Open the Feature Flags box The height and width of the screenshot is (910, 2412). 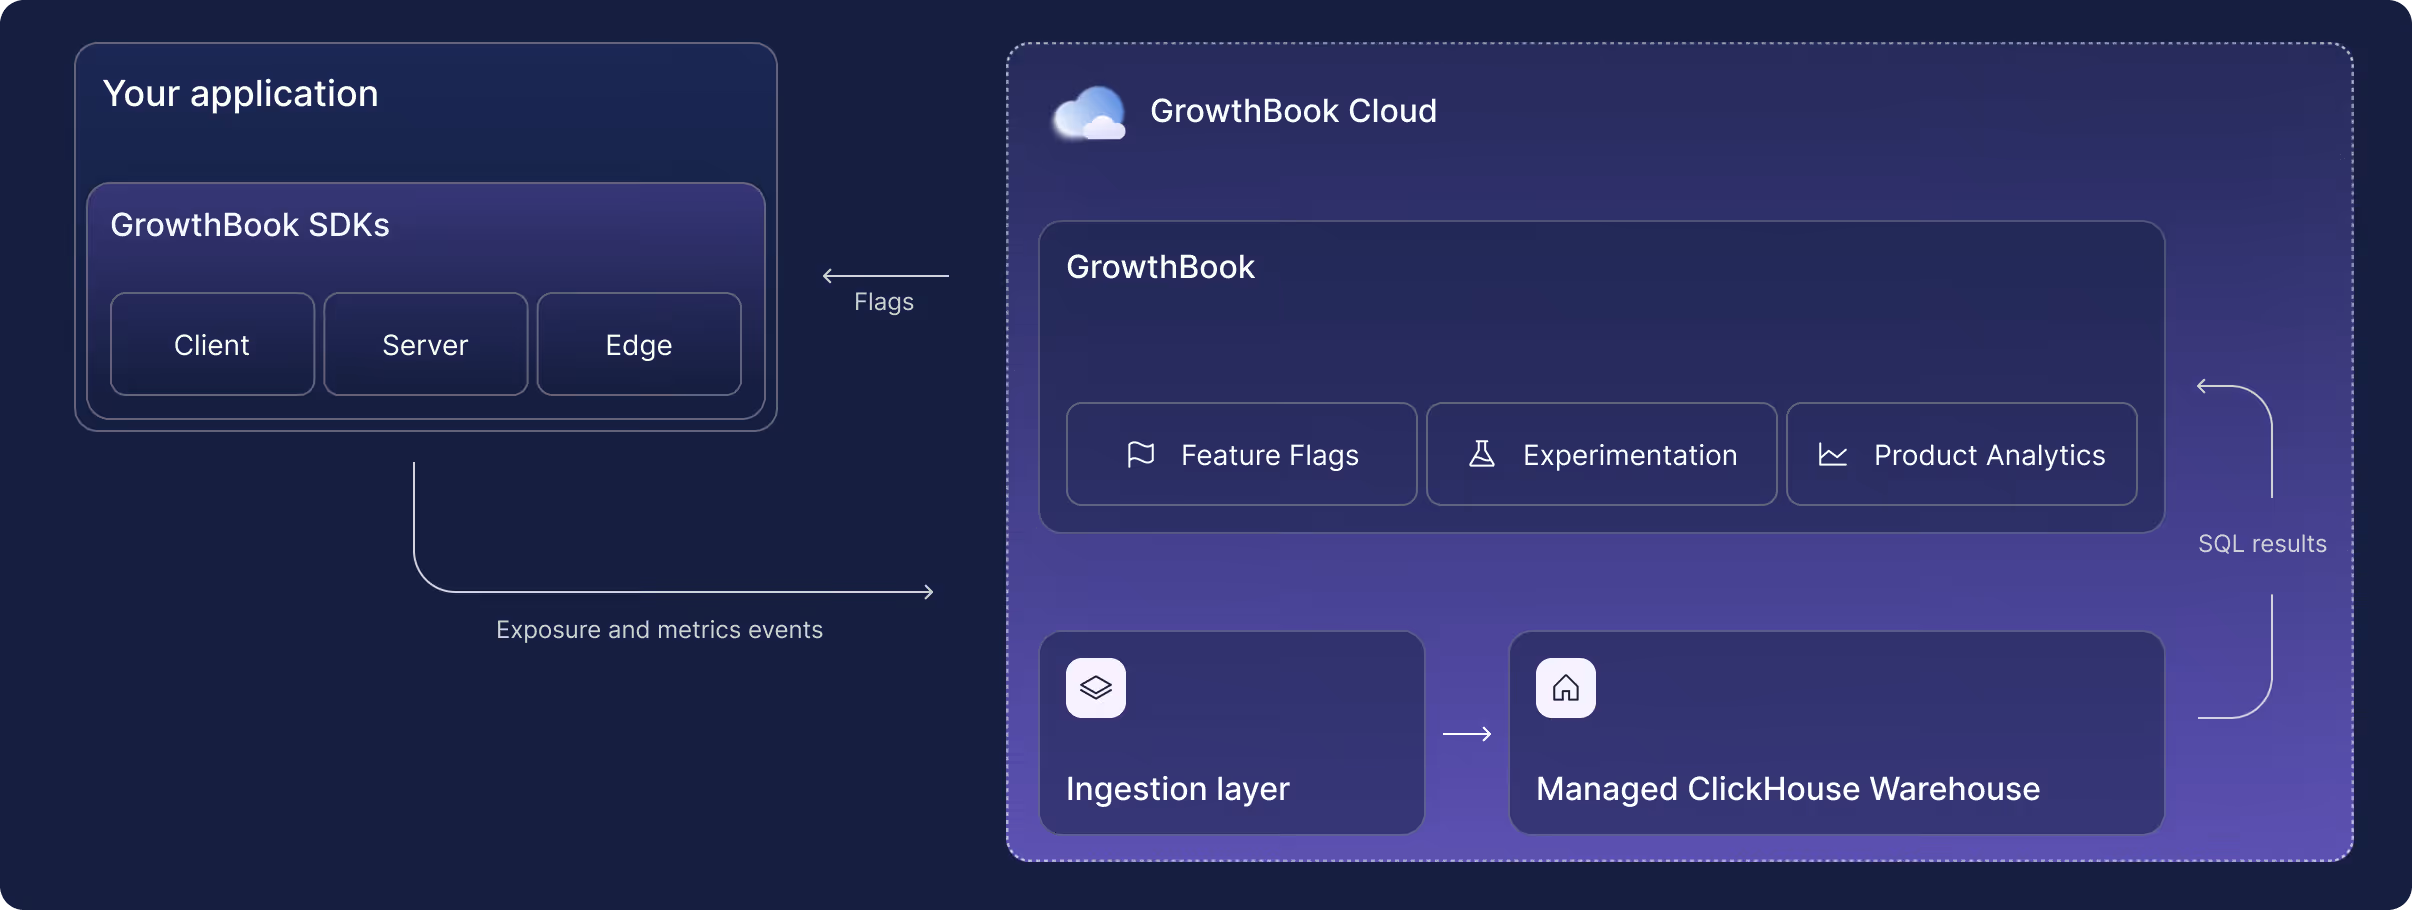pyautogui.click(x=1242, y=454)
